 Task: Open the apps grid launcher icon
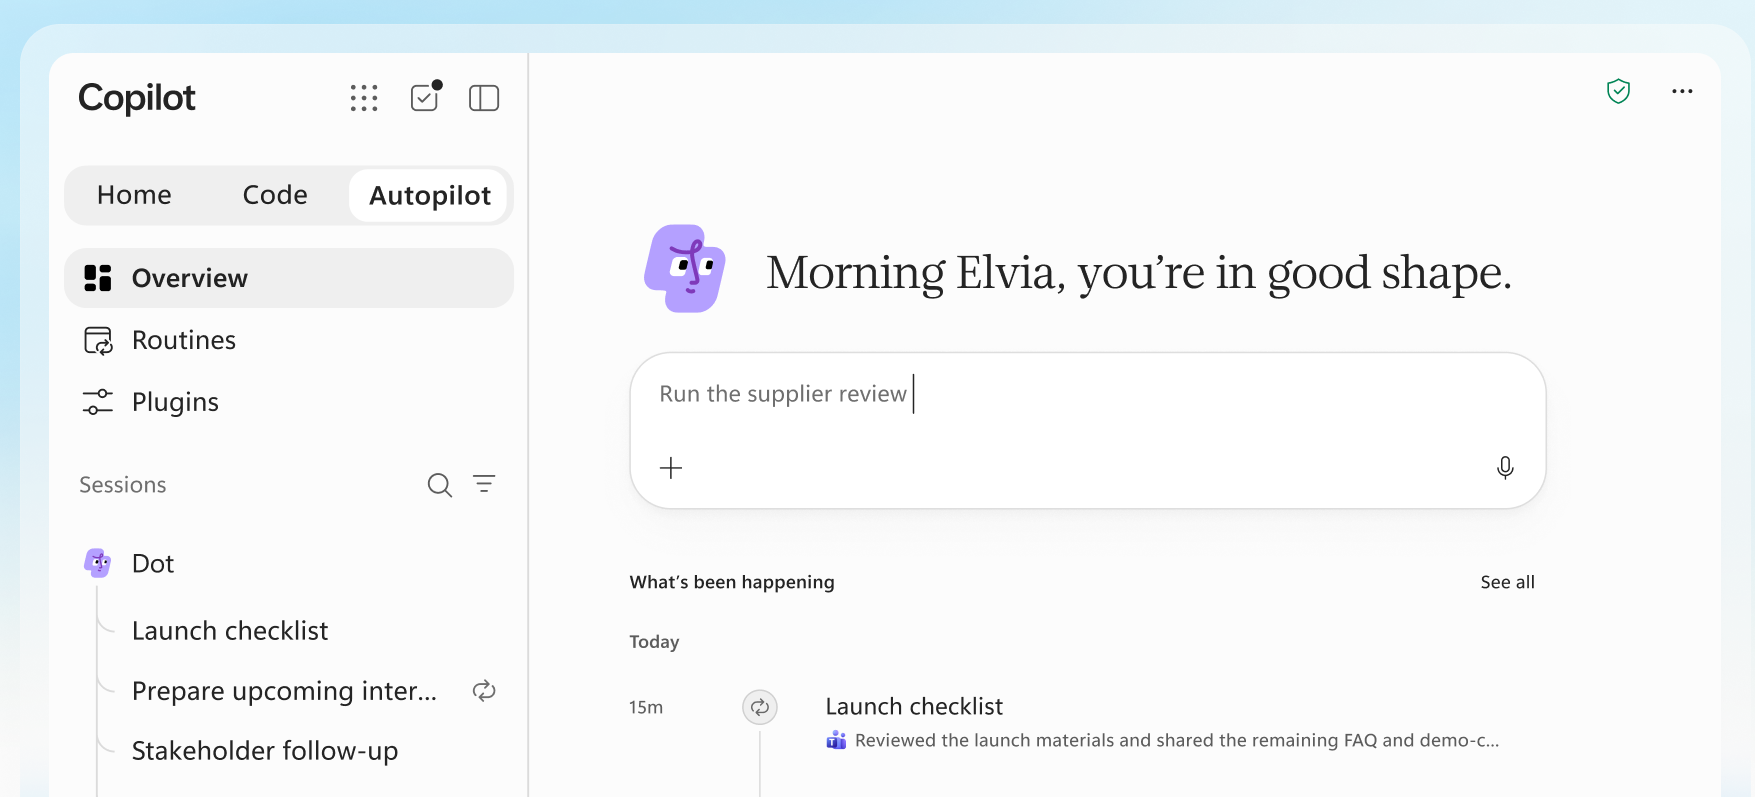(364, 98)
